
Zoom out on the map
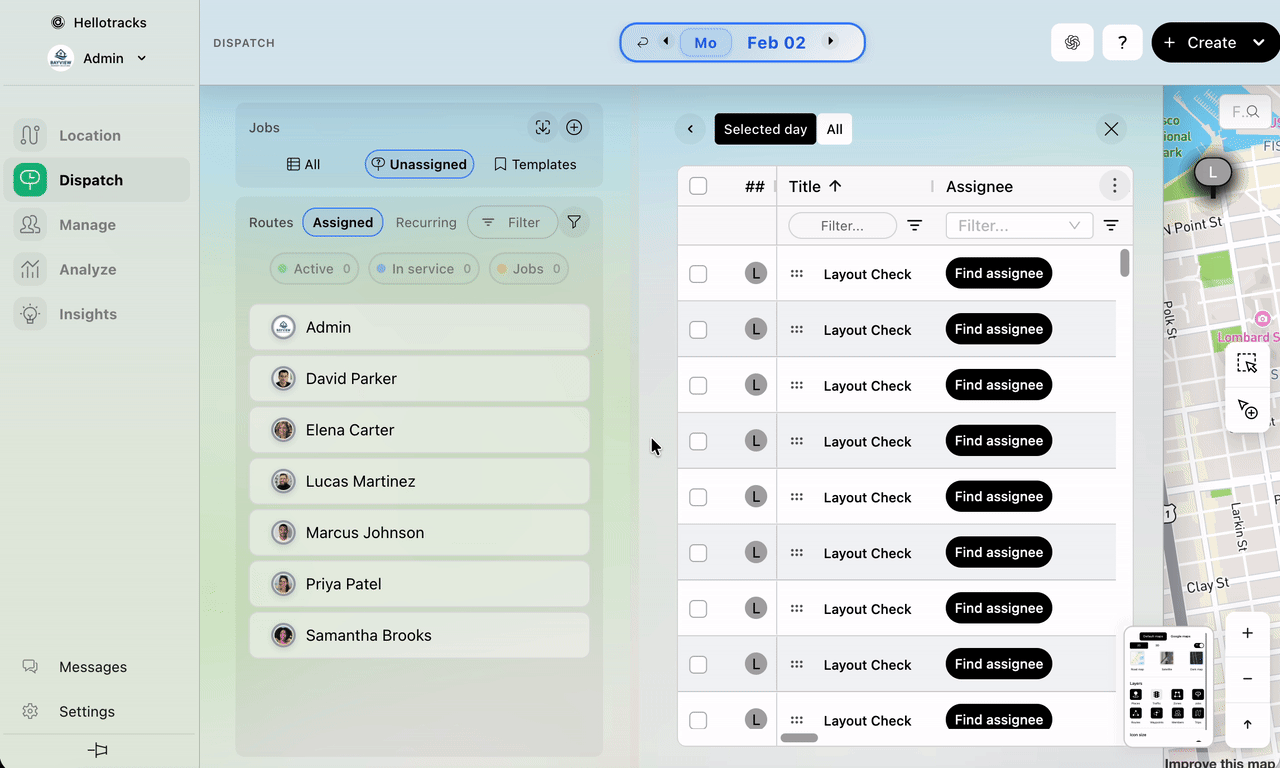[1247, 679]
